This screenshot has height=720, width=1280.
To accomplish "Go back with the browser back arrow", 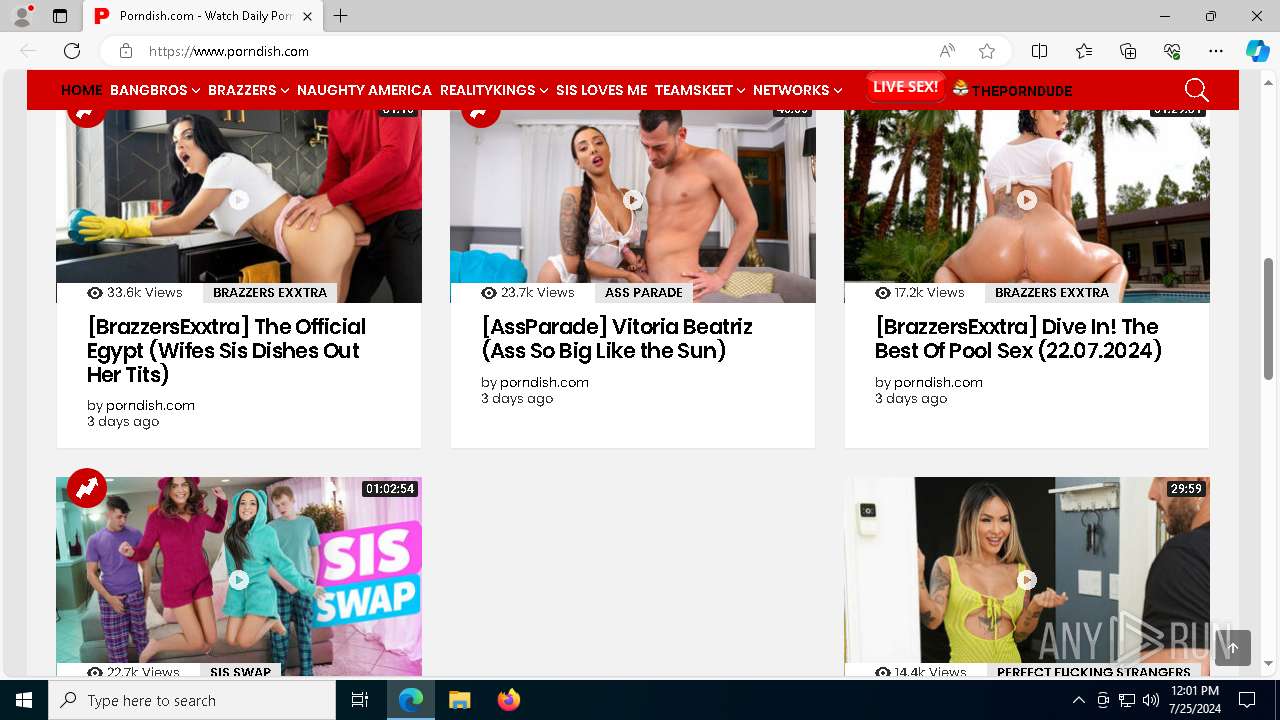I will tap(28, 51).
